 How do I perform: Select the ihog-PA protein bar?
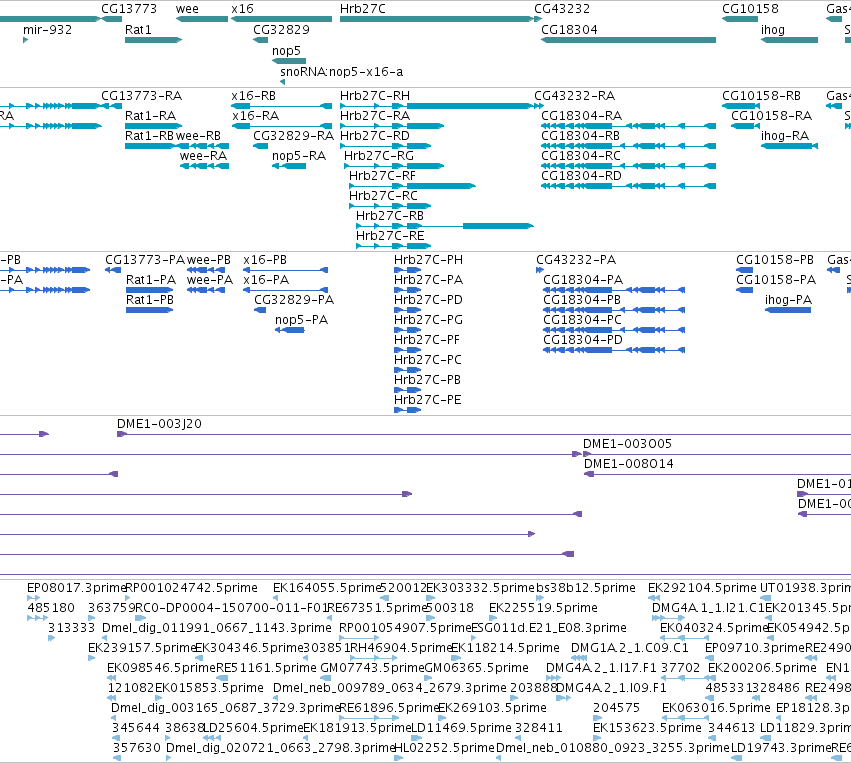788,310
